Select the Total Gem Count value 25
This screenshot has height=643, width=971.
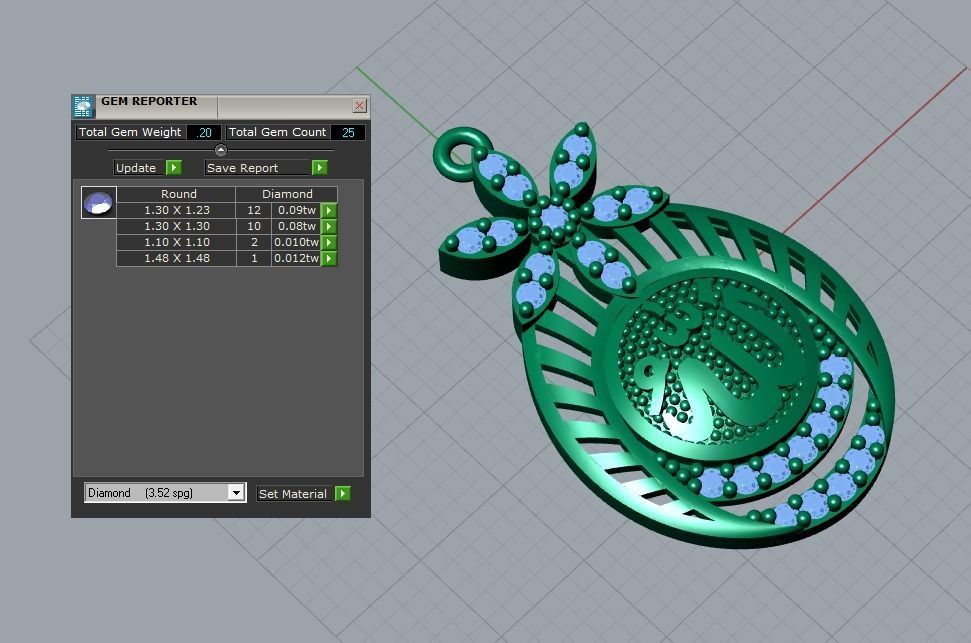pos(348,133)
